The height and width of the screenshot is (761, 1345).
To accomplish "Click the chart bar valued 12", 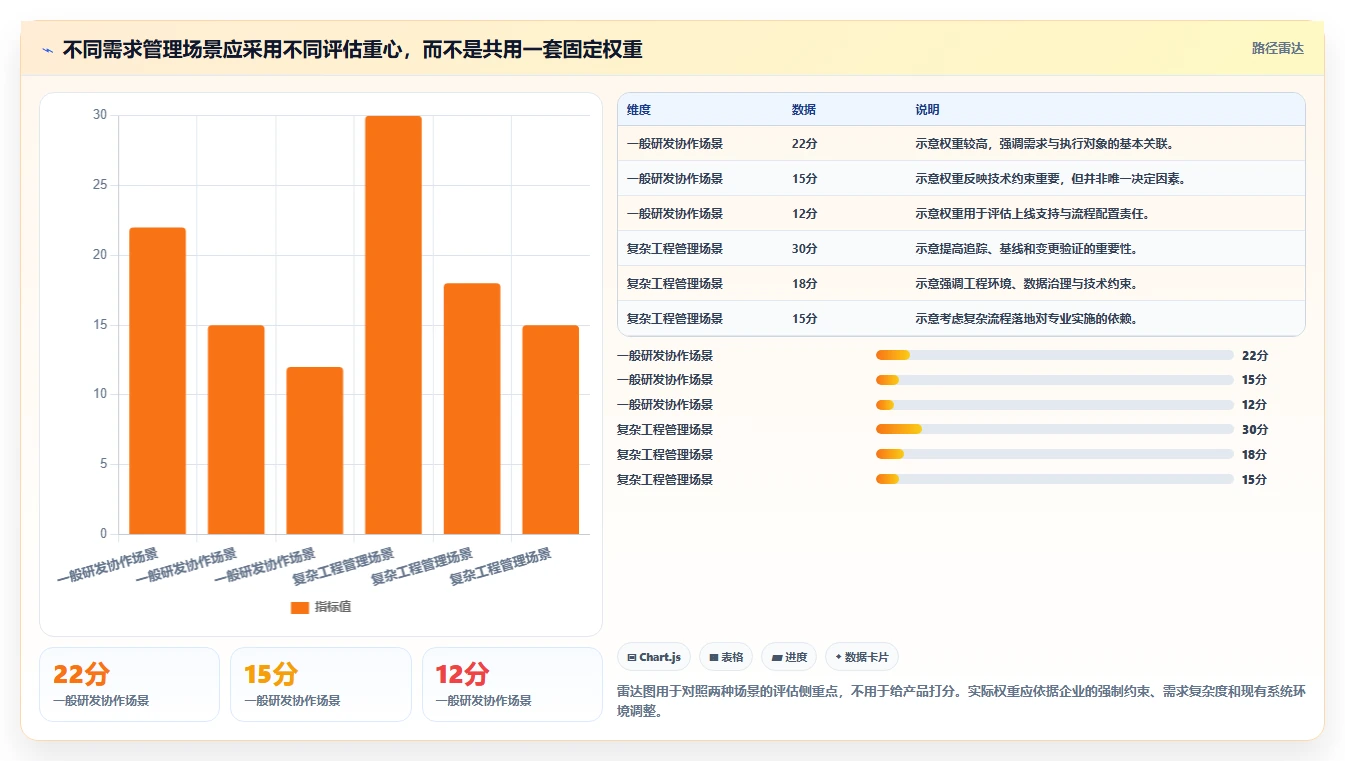I will point(314,450).
